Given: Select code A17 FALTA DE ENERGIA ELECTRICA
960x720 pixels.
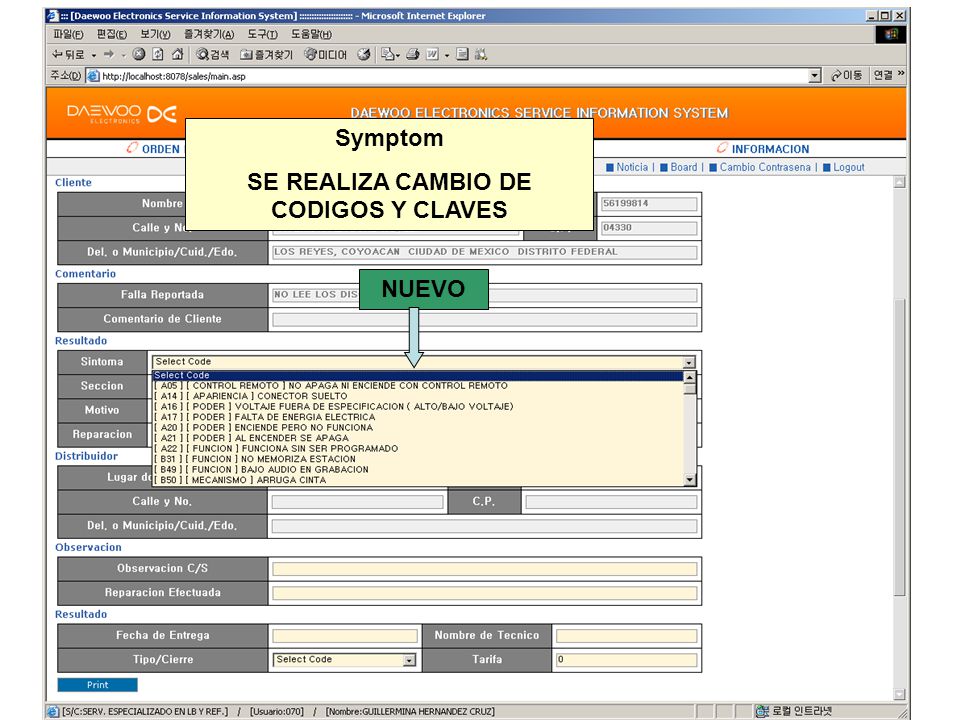Looking at the screenshot, I should [x=418, y=417].
